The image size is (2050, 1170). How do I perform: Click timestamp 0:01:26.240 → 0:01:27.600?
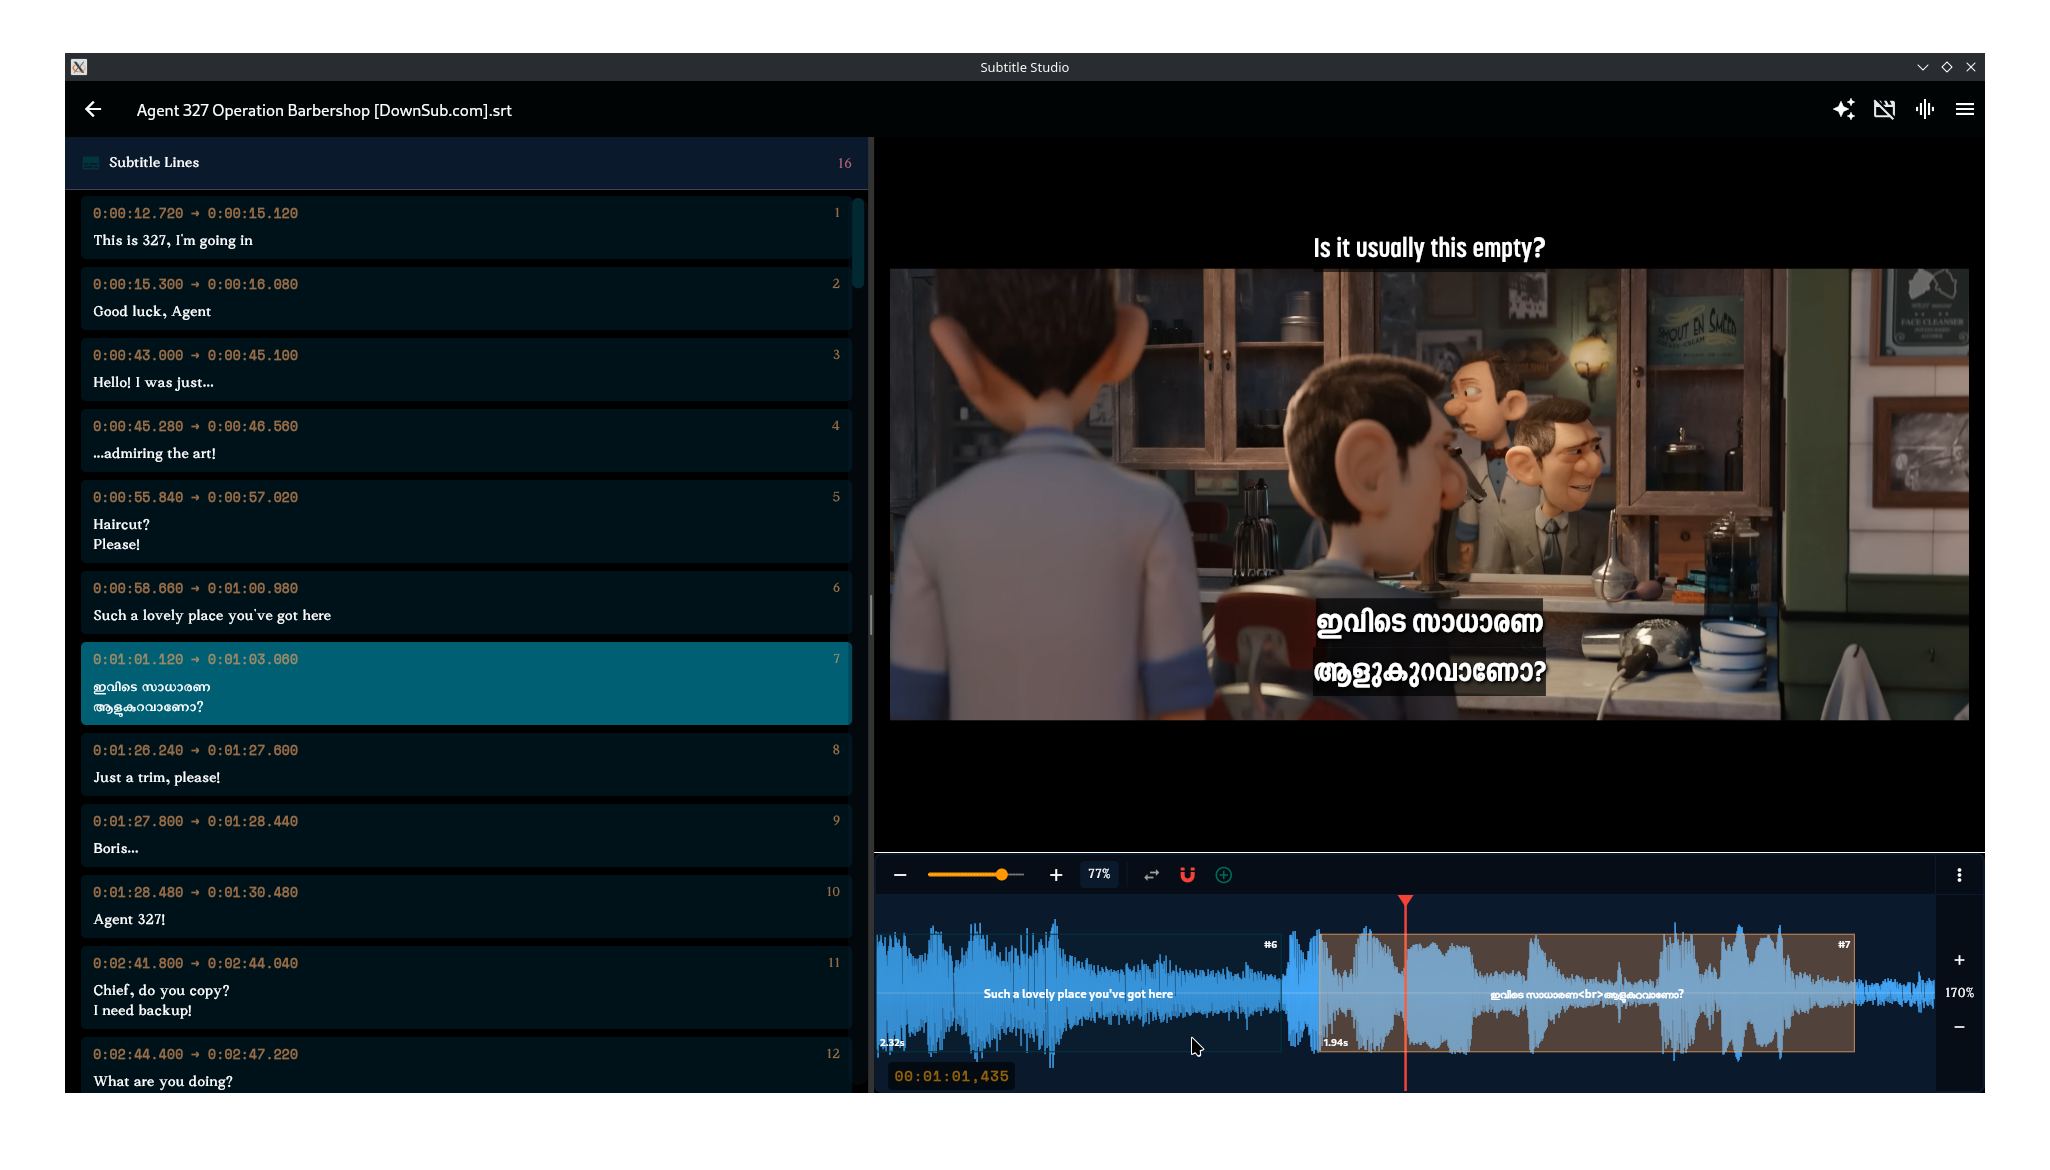point(195,751)
